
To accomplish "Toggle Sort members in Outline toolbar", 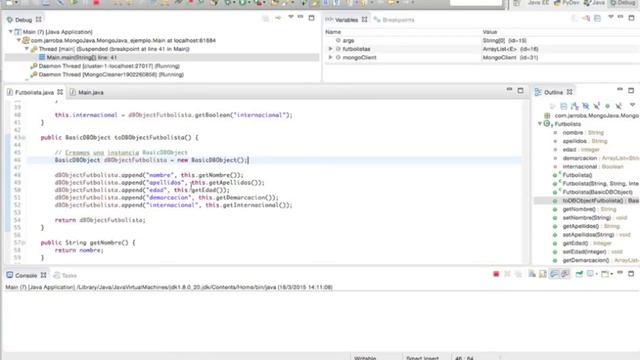I will pyautogui.click(x=575, y=106).
